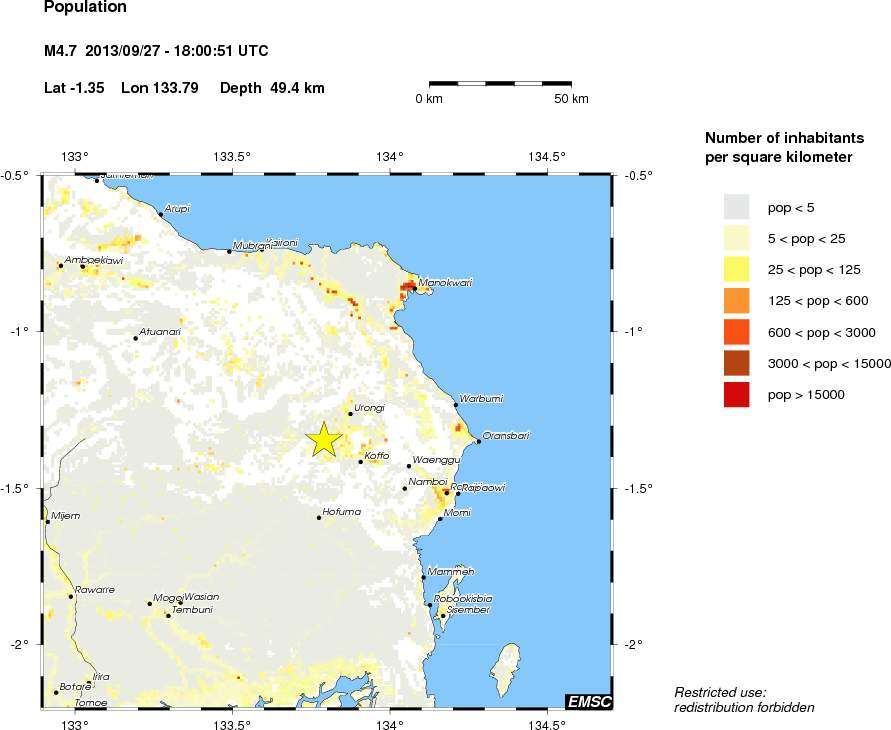
Task: Select the 'pop < 5' gray legend swatch
Action: coord(736,207)
